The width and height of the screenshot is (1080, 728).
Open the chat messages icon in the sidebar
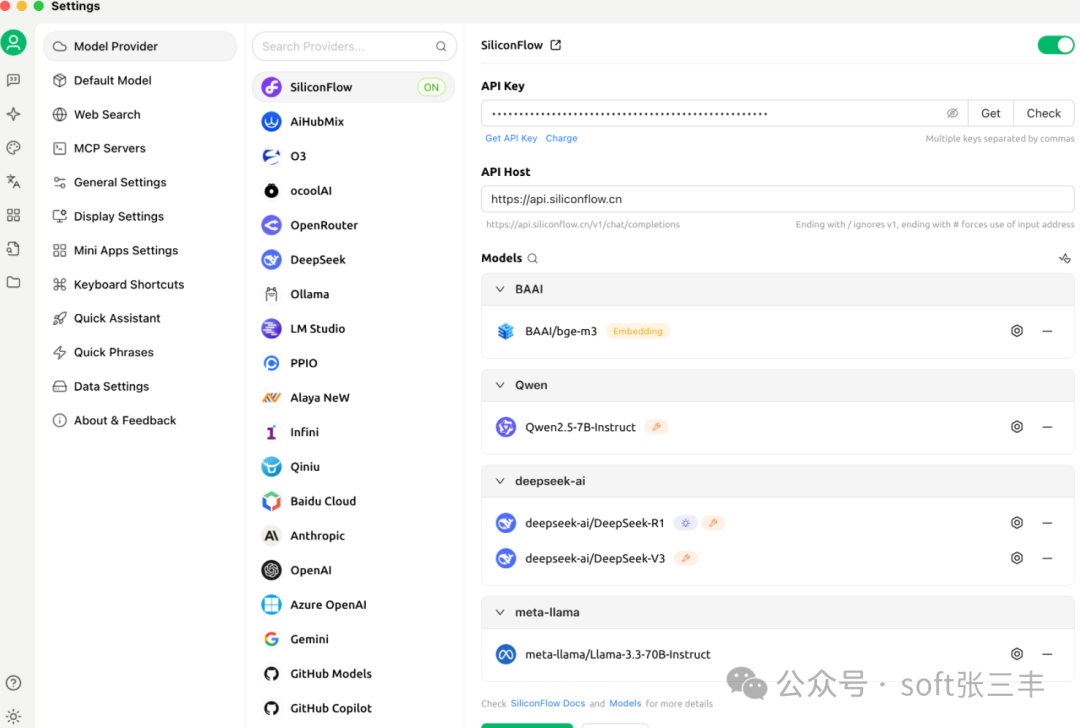tap(14, 78)
